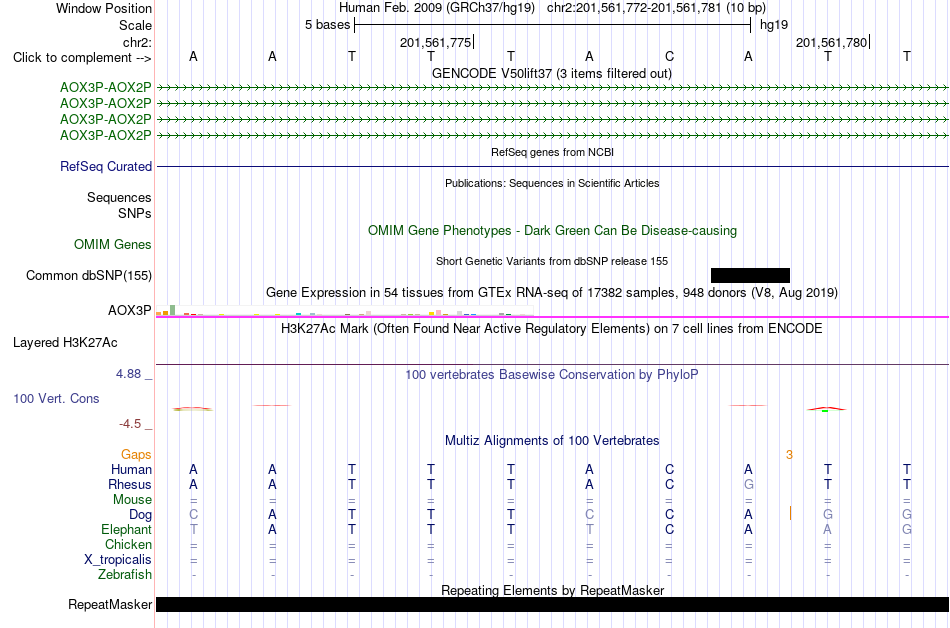
Task: Click the 201,561,775 position marker
Action: tap(436, 42)
